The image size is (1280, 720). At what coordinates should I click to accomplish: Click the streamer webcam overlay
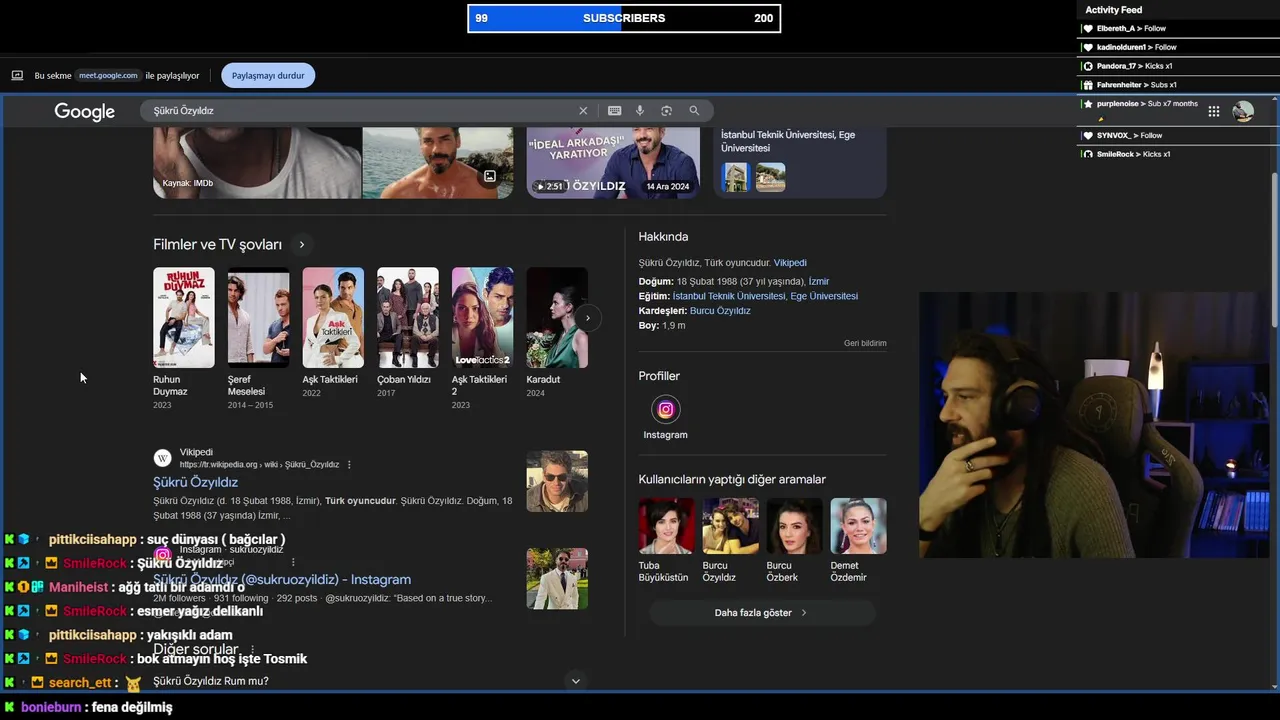1094,425
